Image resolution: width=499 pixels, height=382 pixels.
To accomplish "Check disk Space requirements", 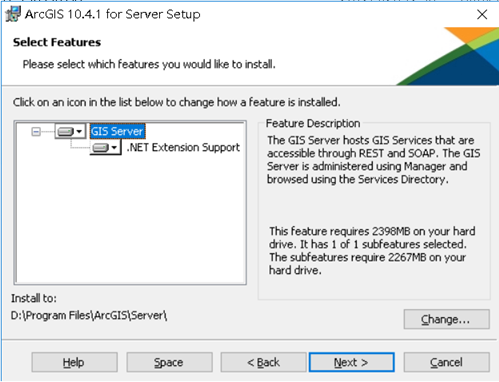I will 169,362.
